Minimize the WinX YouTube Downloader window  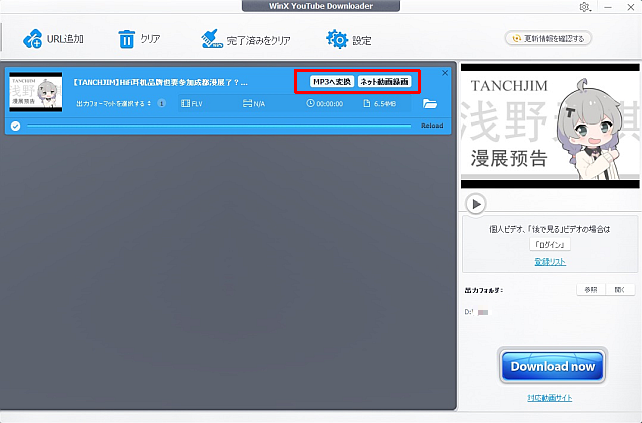click(608, 7)
